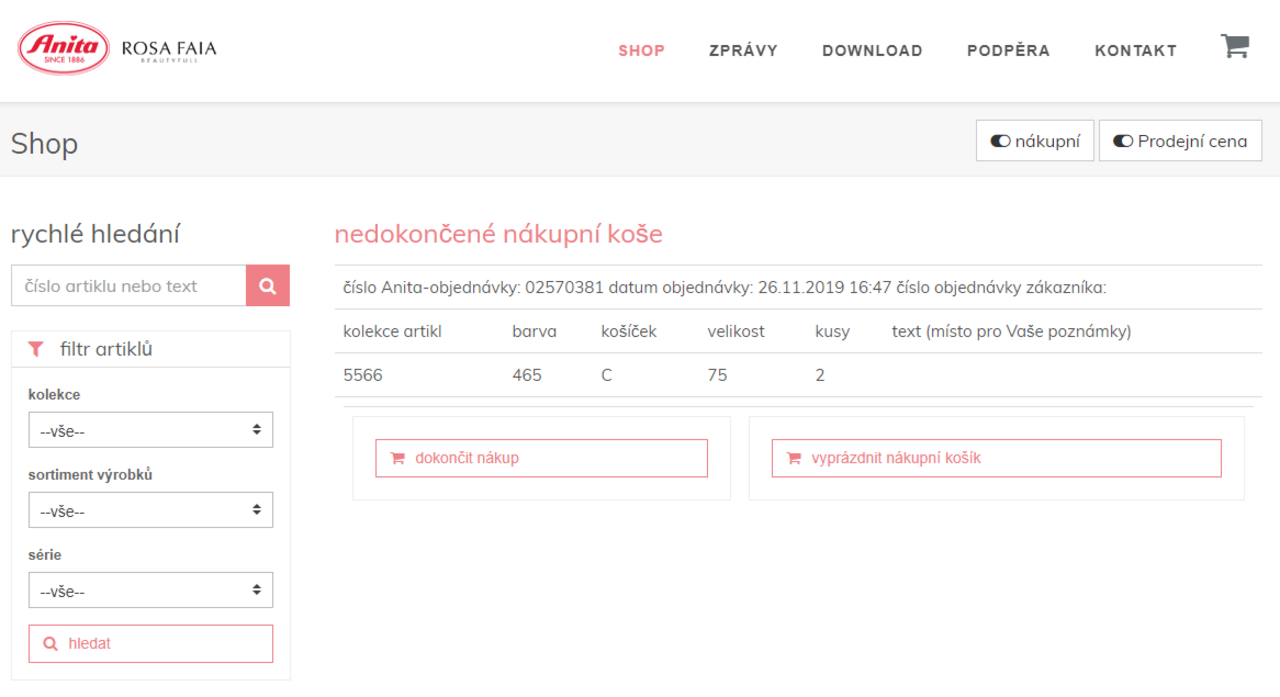The width and height of the screenshot is (1280, 697).
Task: Open the ZPRÁVY menu item
Action: (743, 50)
